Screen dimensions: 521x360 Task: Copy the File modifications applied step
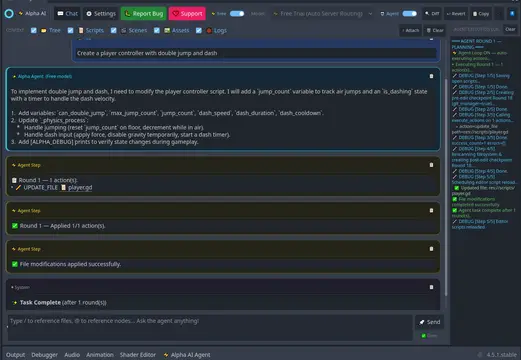431,249
